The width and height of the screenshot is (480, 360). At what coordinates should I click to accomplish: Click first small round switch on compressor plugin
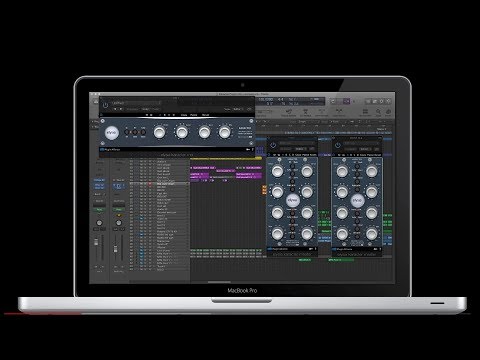[x=127, y=132]
